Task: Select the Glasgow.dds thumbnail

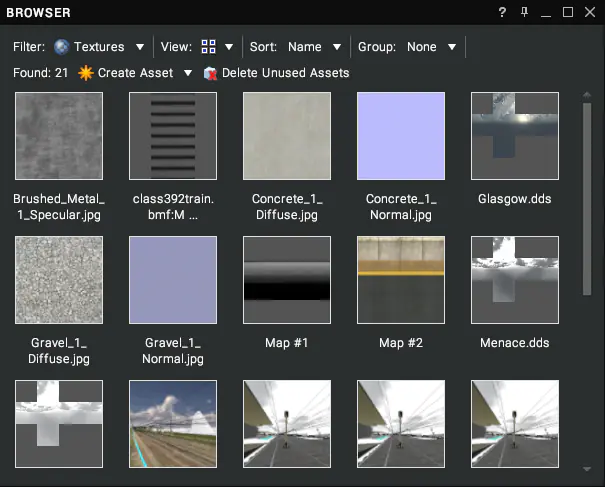Action: click(x=515, y=136)
